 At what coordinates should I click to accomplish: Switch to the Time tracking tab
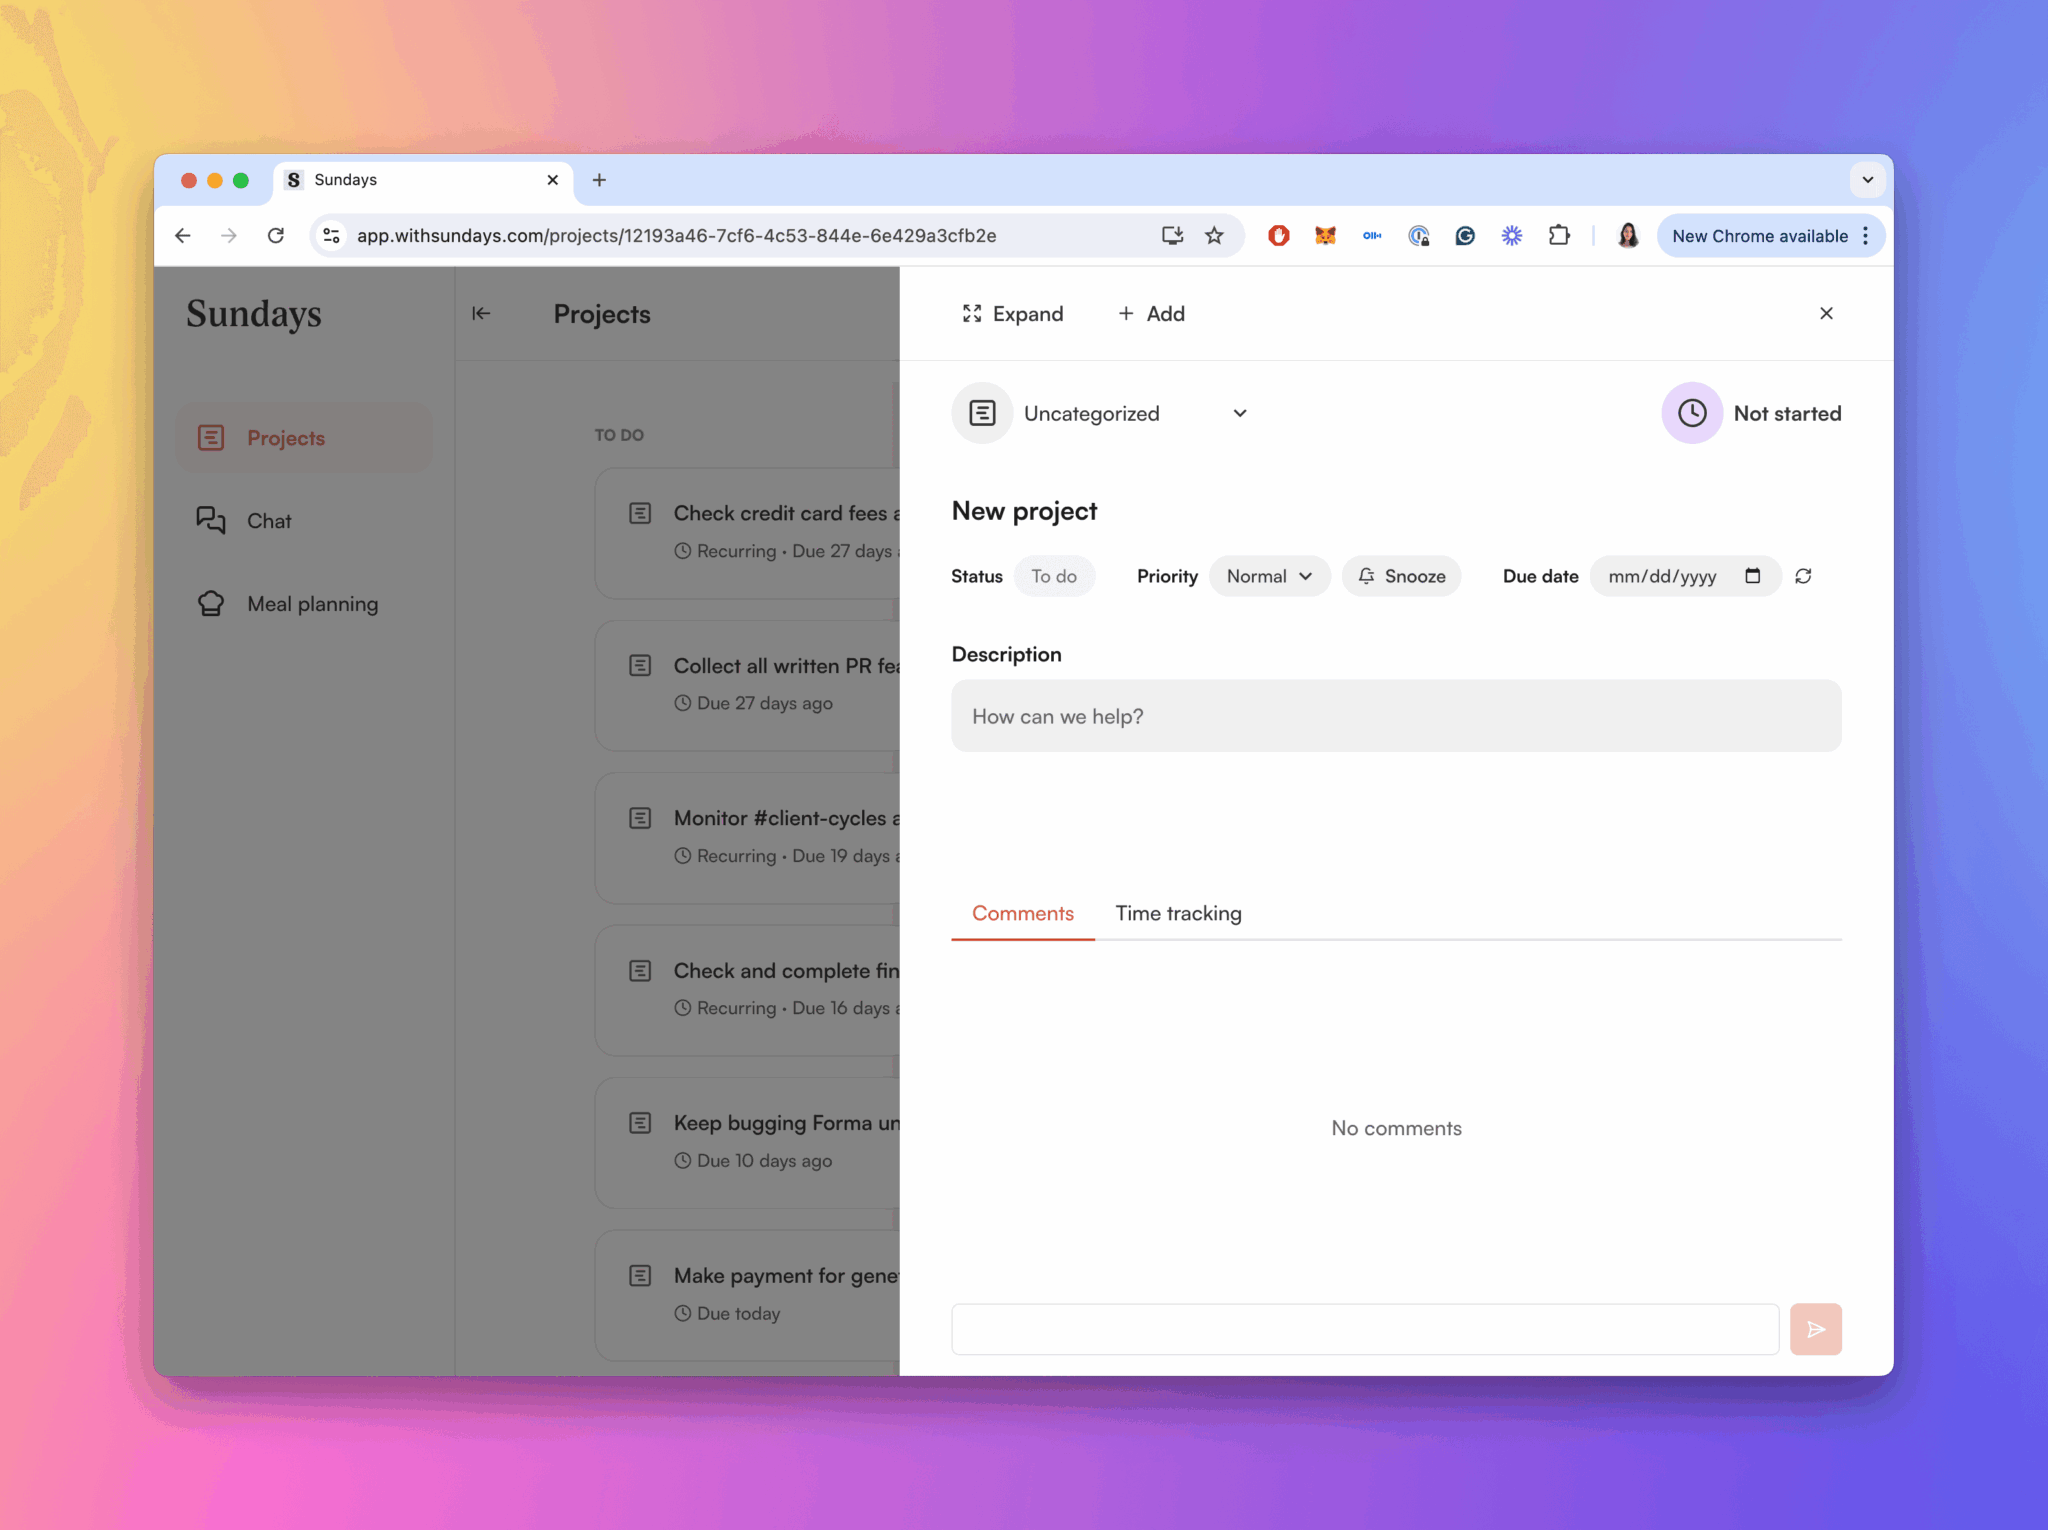coord(1178,913)
